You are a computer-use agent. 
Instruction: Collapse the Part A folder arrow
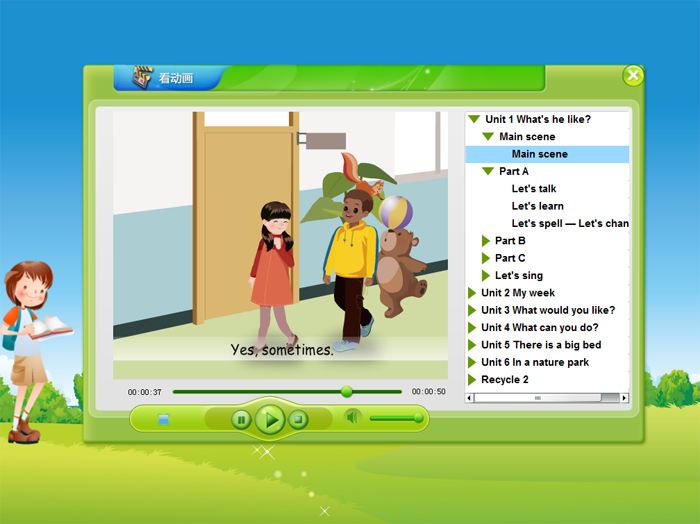point(488,171)
